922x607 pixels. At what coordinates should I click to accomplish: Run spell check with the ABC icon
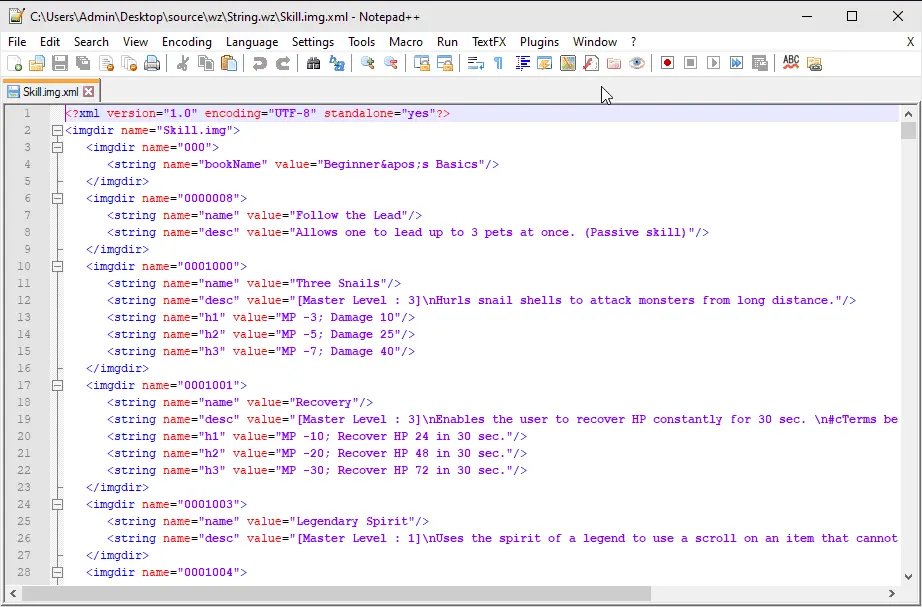791,64
